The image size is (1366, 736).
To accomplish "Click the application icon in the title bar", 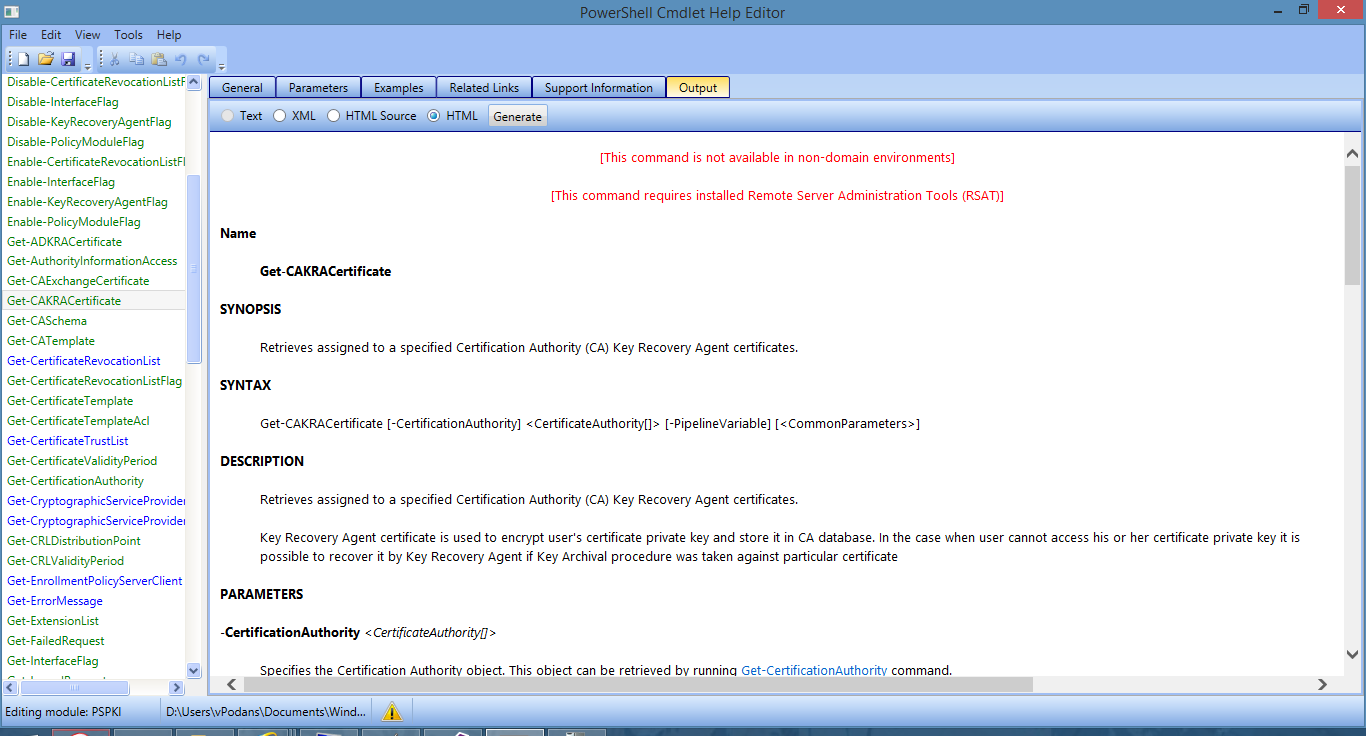I will coord(11,12).
